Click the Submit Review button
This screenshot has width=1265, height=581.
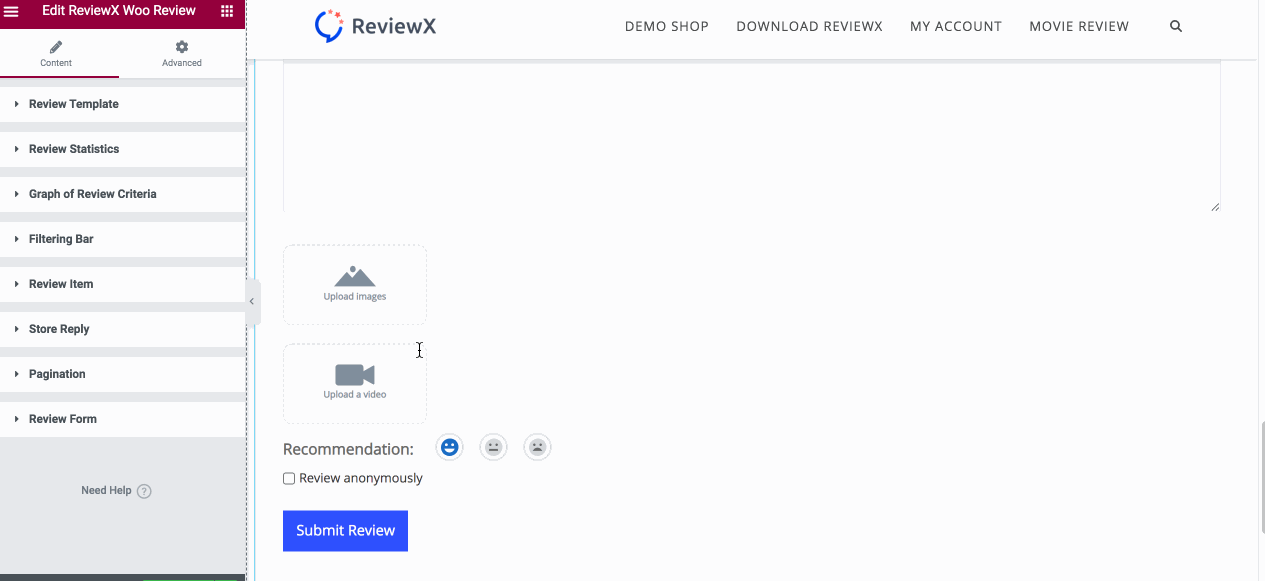(x=344, y=530)
